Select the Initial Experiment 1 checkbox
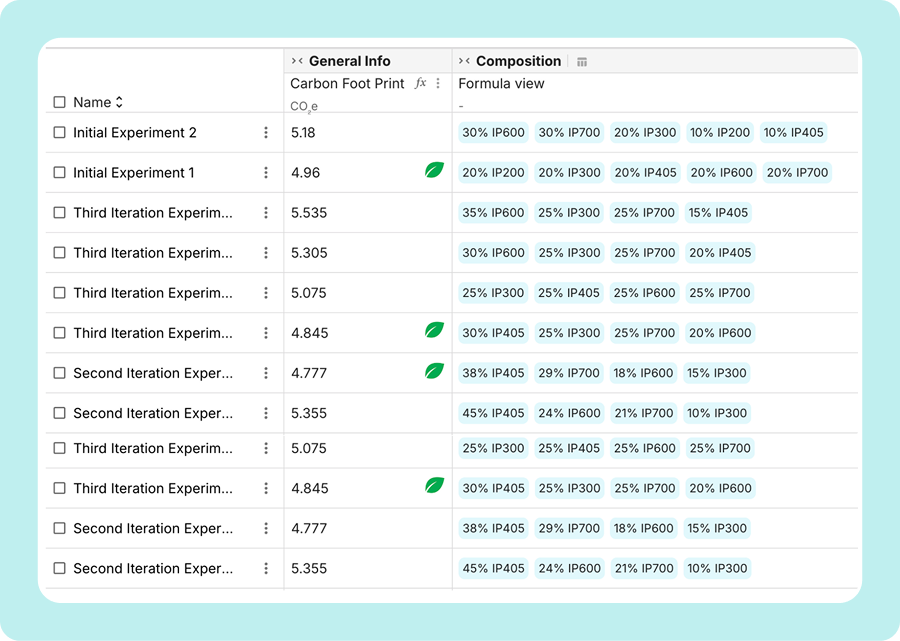Viewport: 900px width, 641px height. click(x=59, y=173)
